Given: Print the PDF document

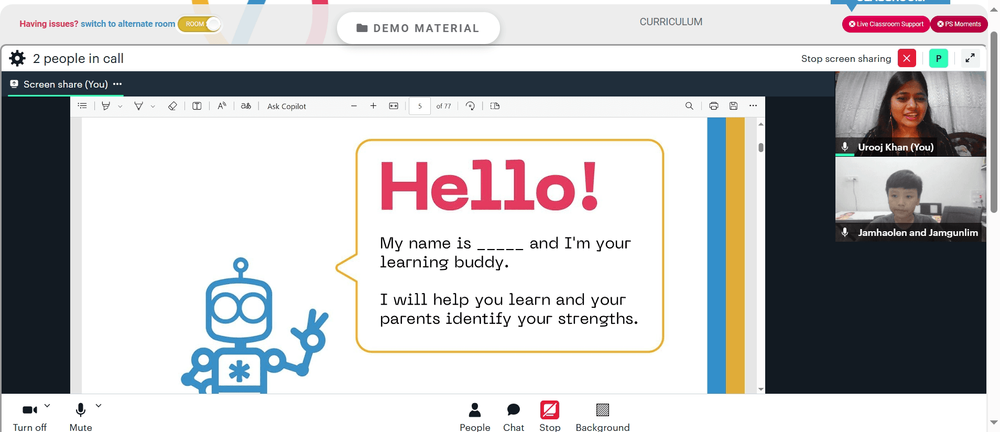Looking at the screenshot, I should click(714, 106).
